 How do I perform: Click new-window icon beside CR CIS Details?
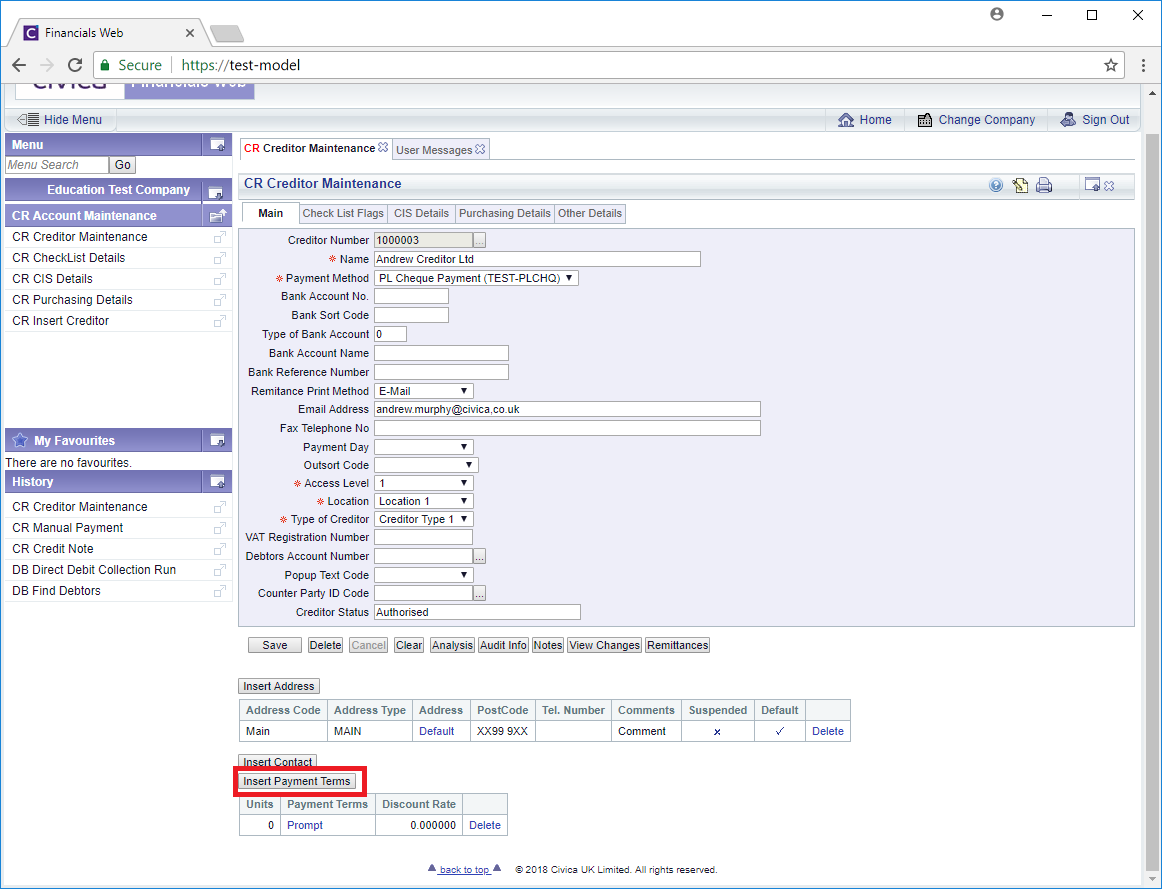219,279
